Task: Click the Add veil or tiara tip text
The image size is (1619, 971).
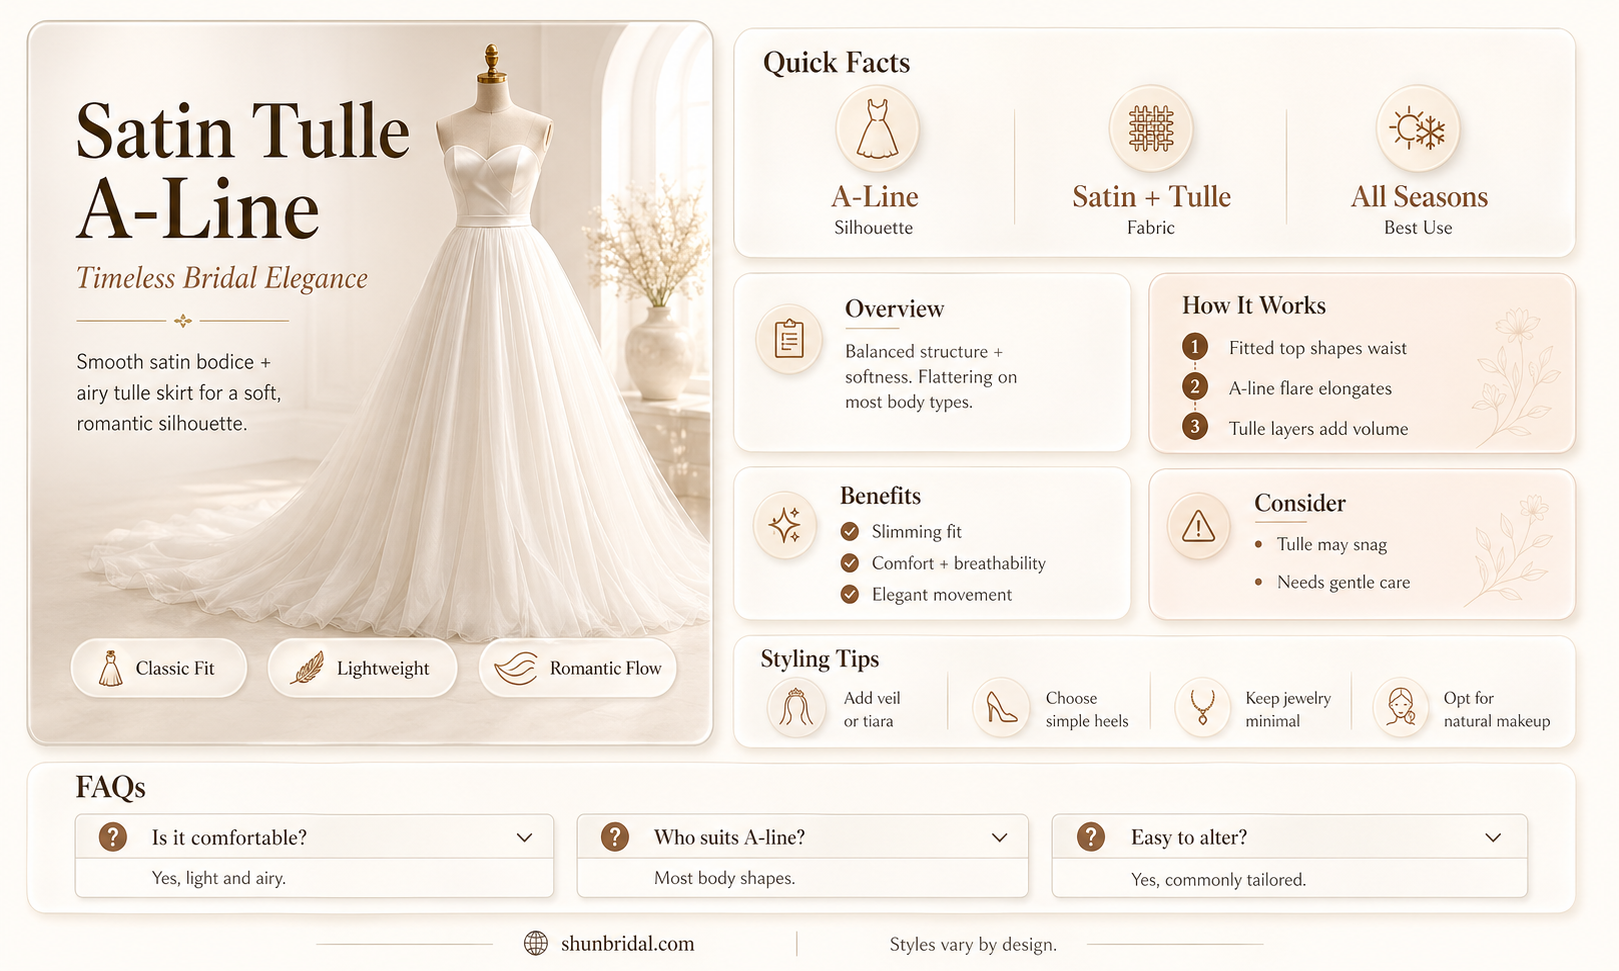Action: pyautogui.click(x=872, y=709)
